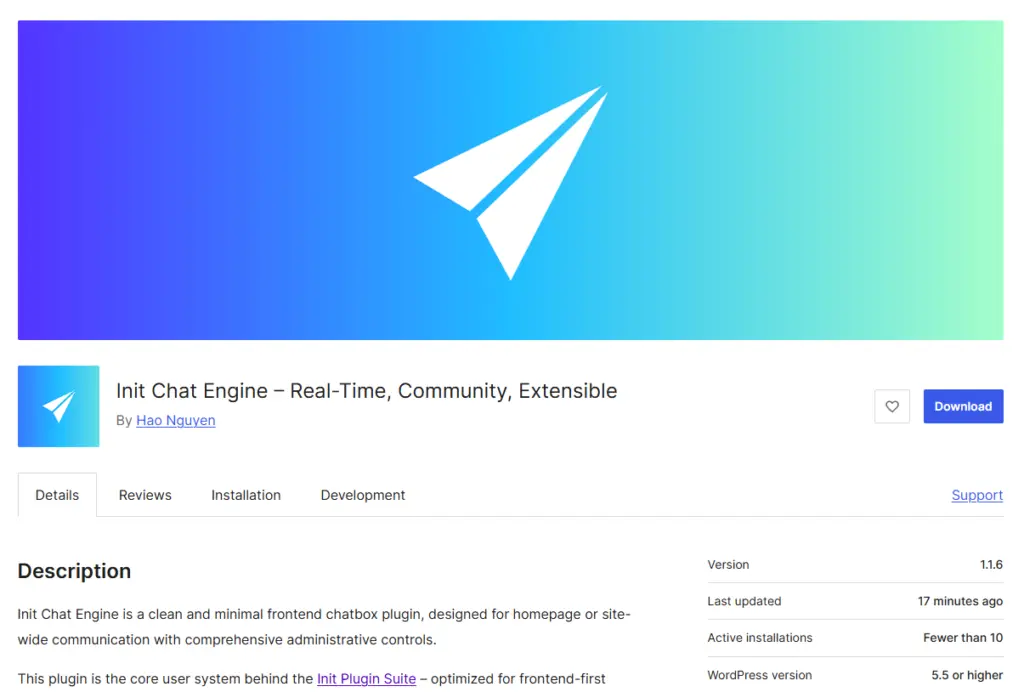The height and width of the screenshot is (692, 1024).
Task: Click the plugin title heading text
Action: pyautogui.click(x=366, y=390)
